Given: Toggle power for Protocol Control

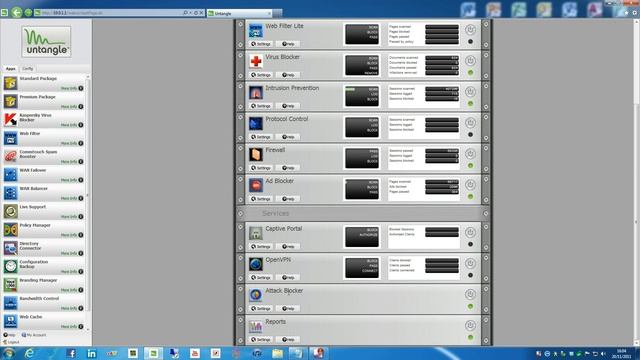Looking at the screenshot, I should click(470, 122).
